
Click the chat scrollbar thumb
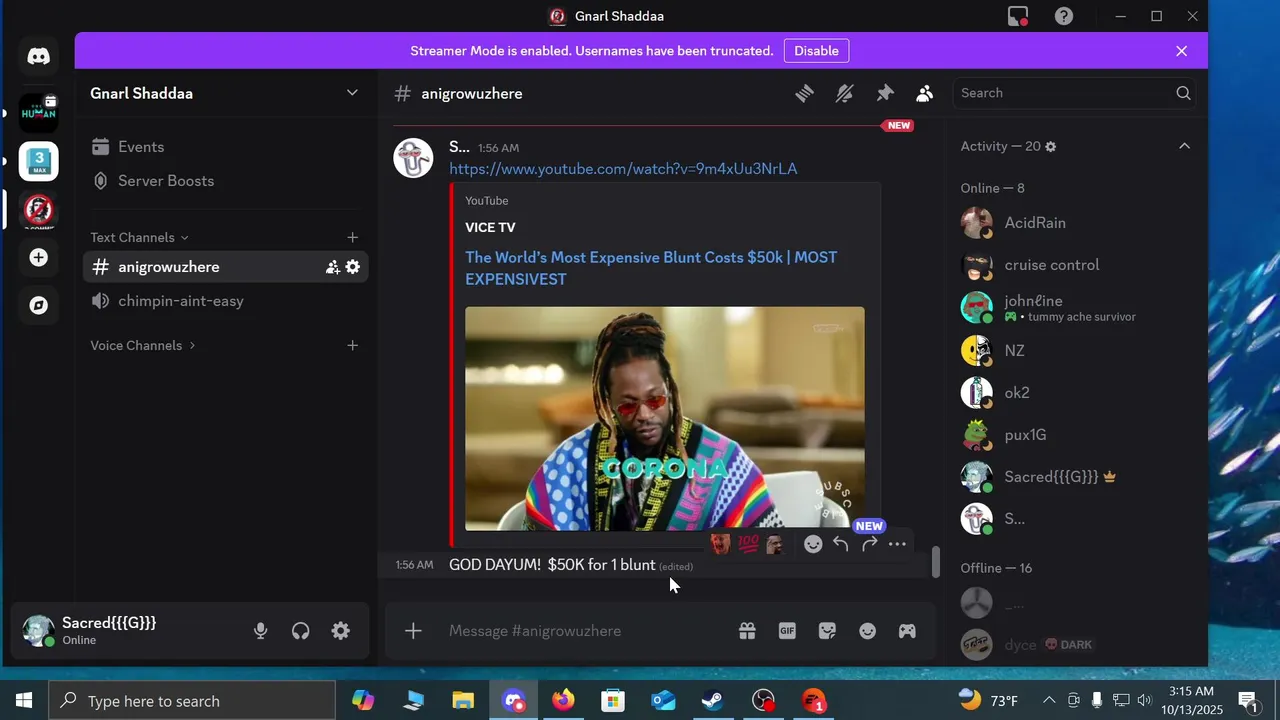click(936, 562)
